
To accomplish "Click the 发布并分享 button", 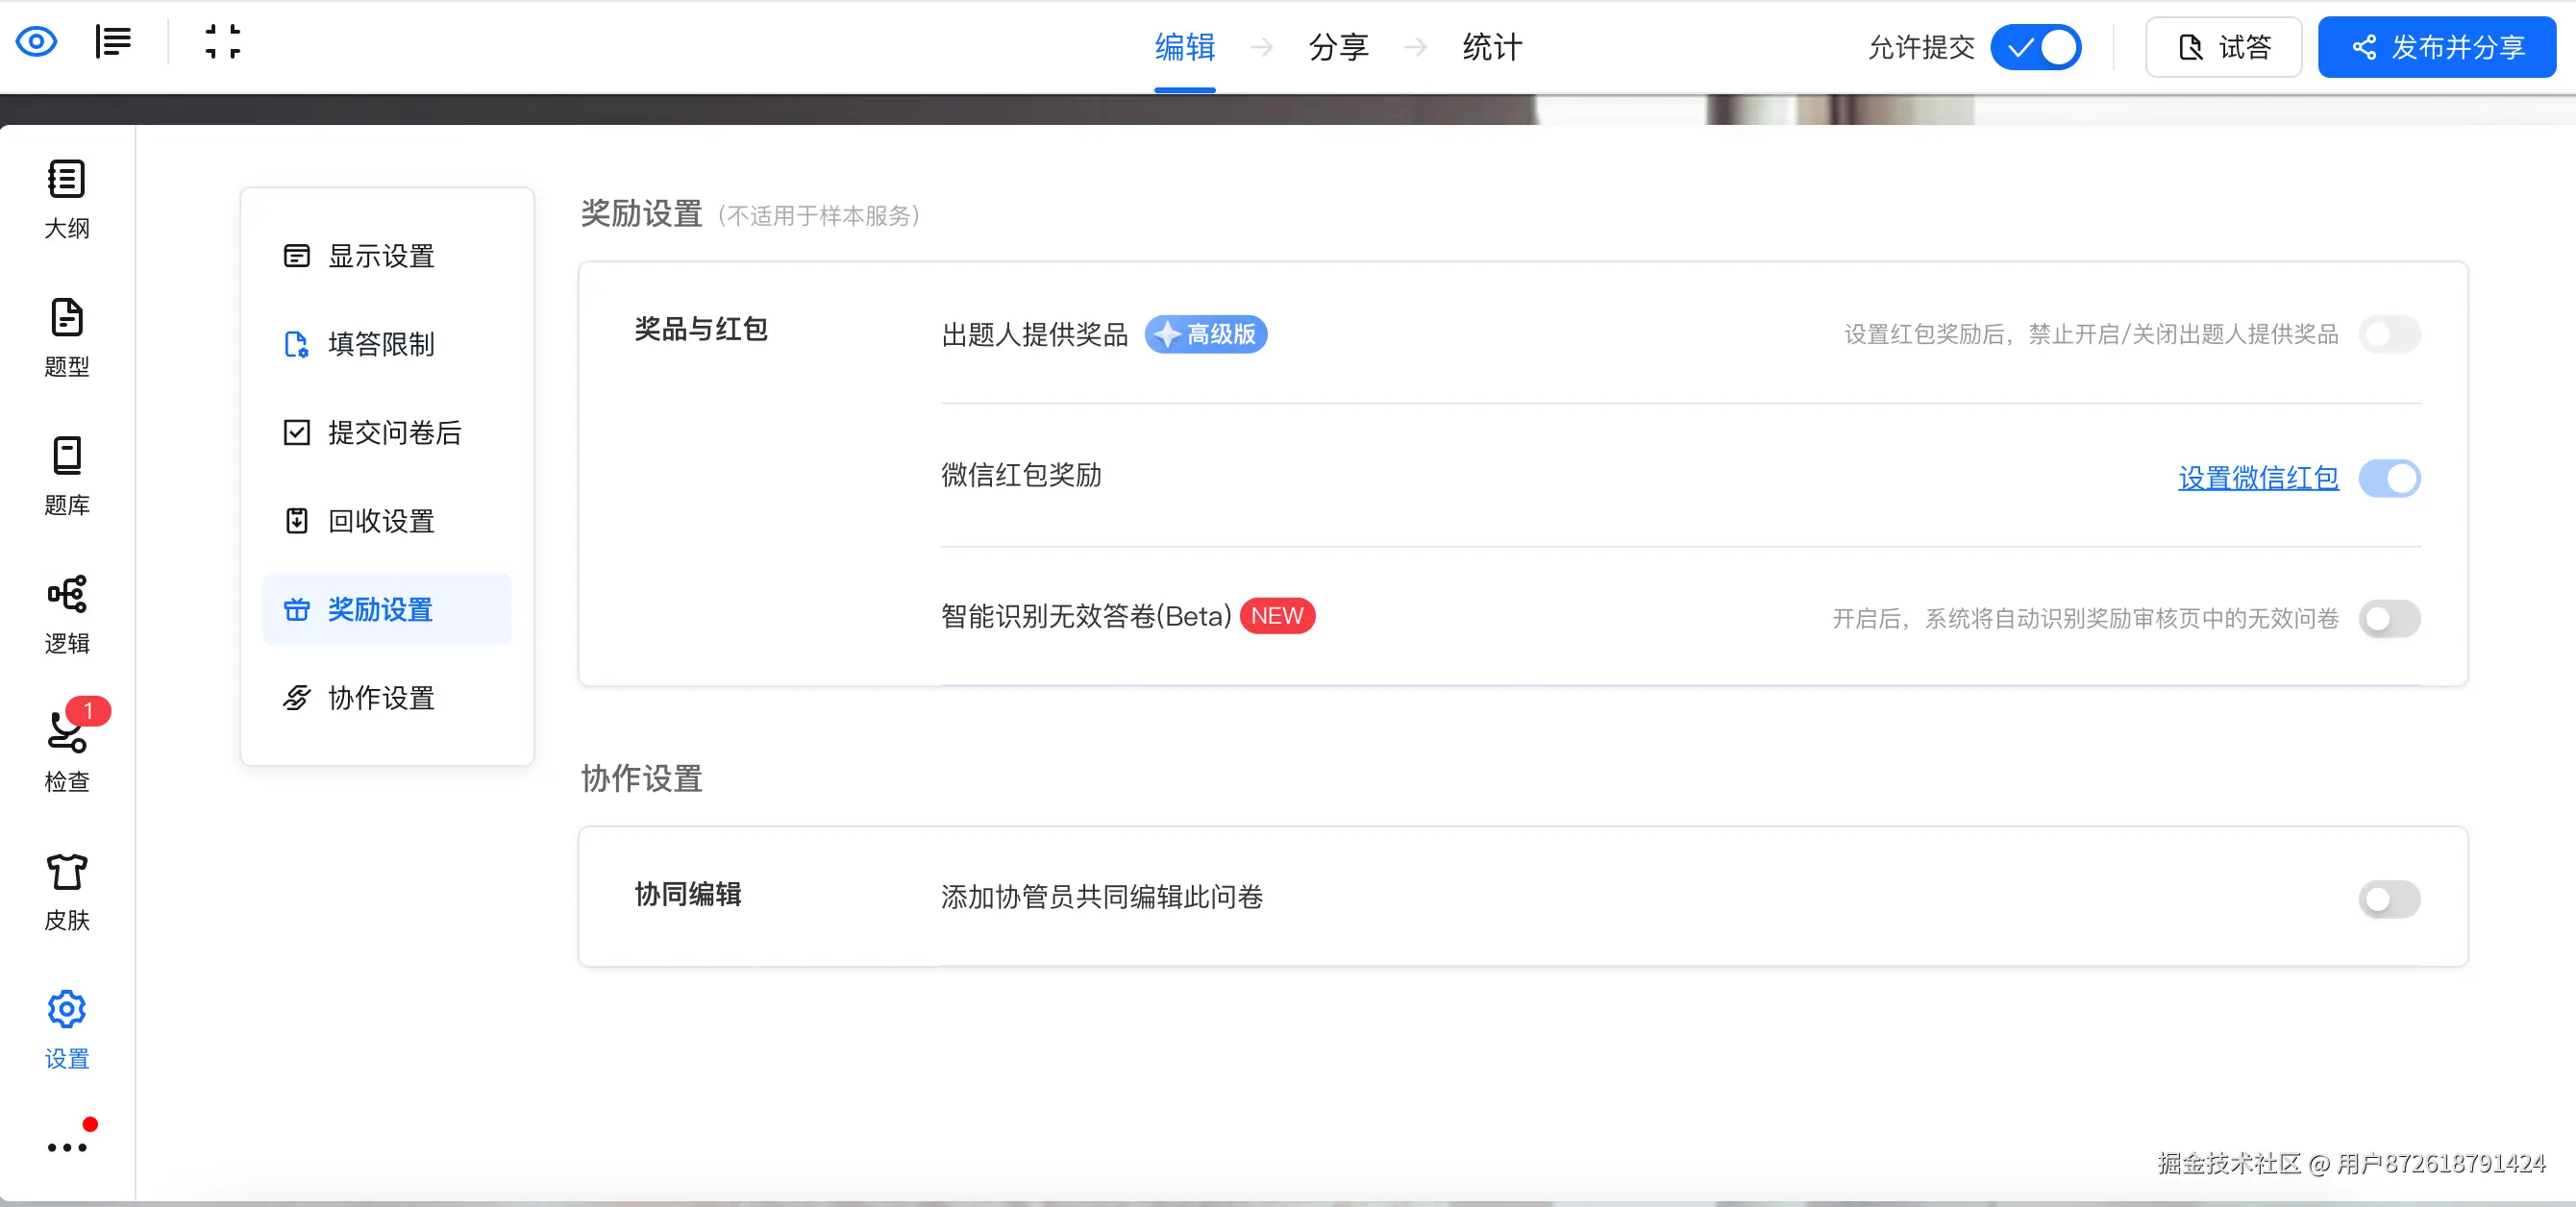I will coord(2437,47).
